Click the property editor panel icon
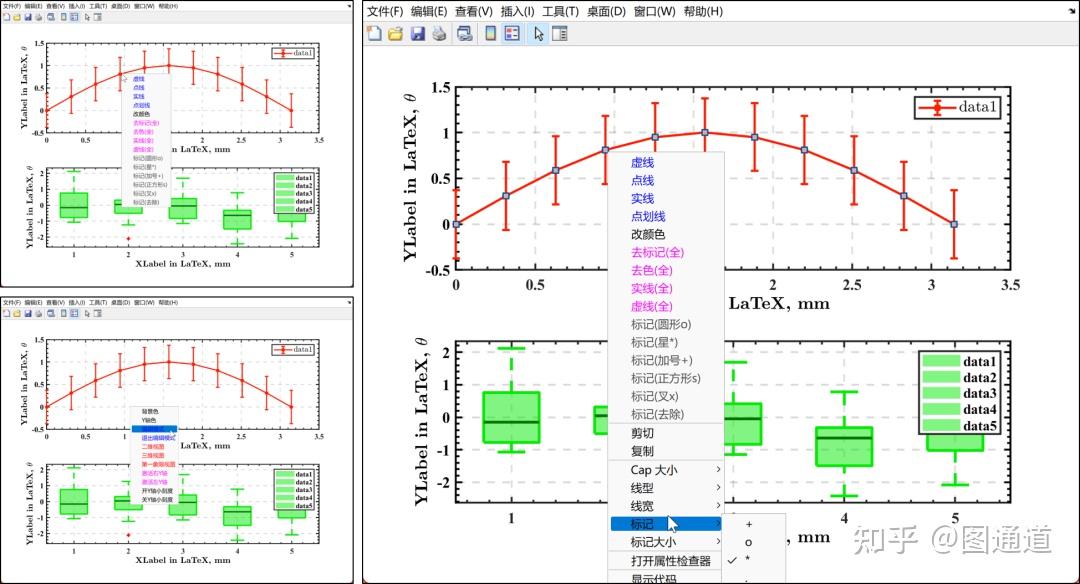This screenshot has height=584, width=1080. [x=561, y=33]
